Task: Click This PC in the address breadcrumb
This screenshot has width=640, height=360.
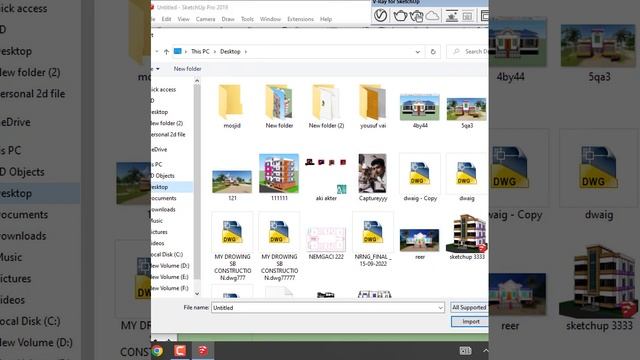Action: click(x=200, y=52)
